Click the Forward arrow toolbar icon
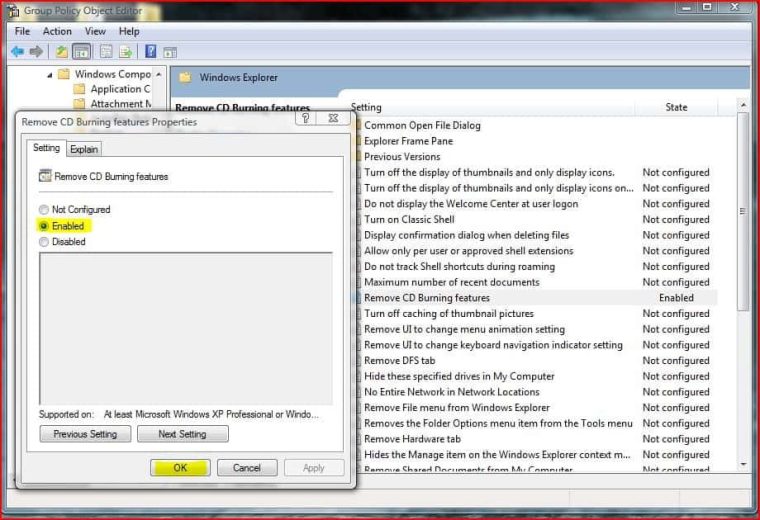This screenshot has height=520, width=760. 36,51
